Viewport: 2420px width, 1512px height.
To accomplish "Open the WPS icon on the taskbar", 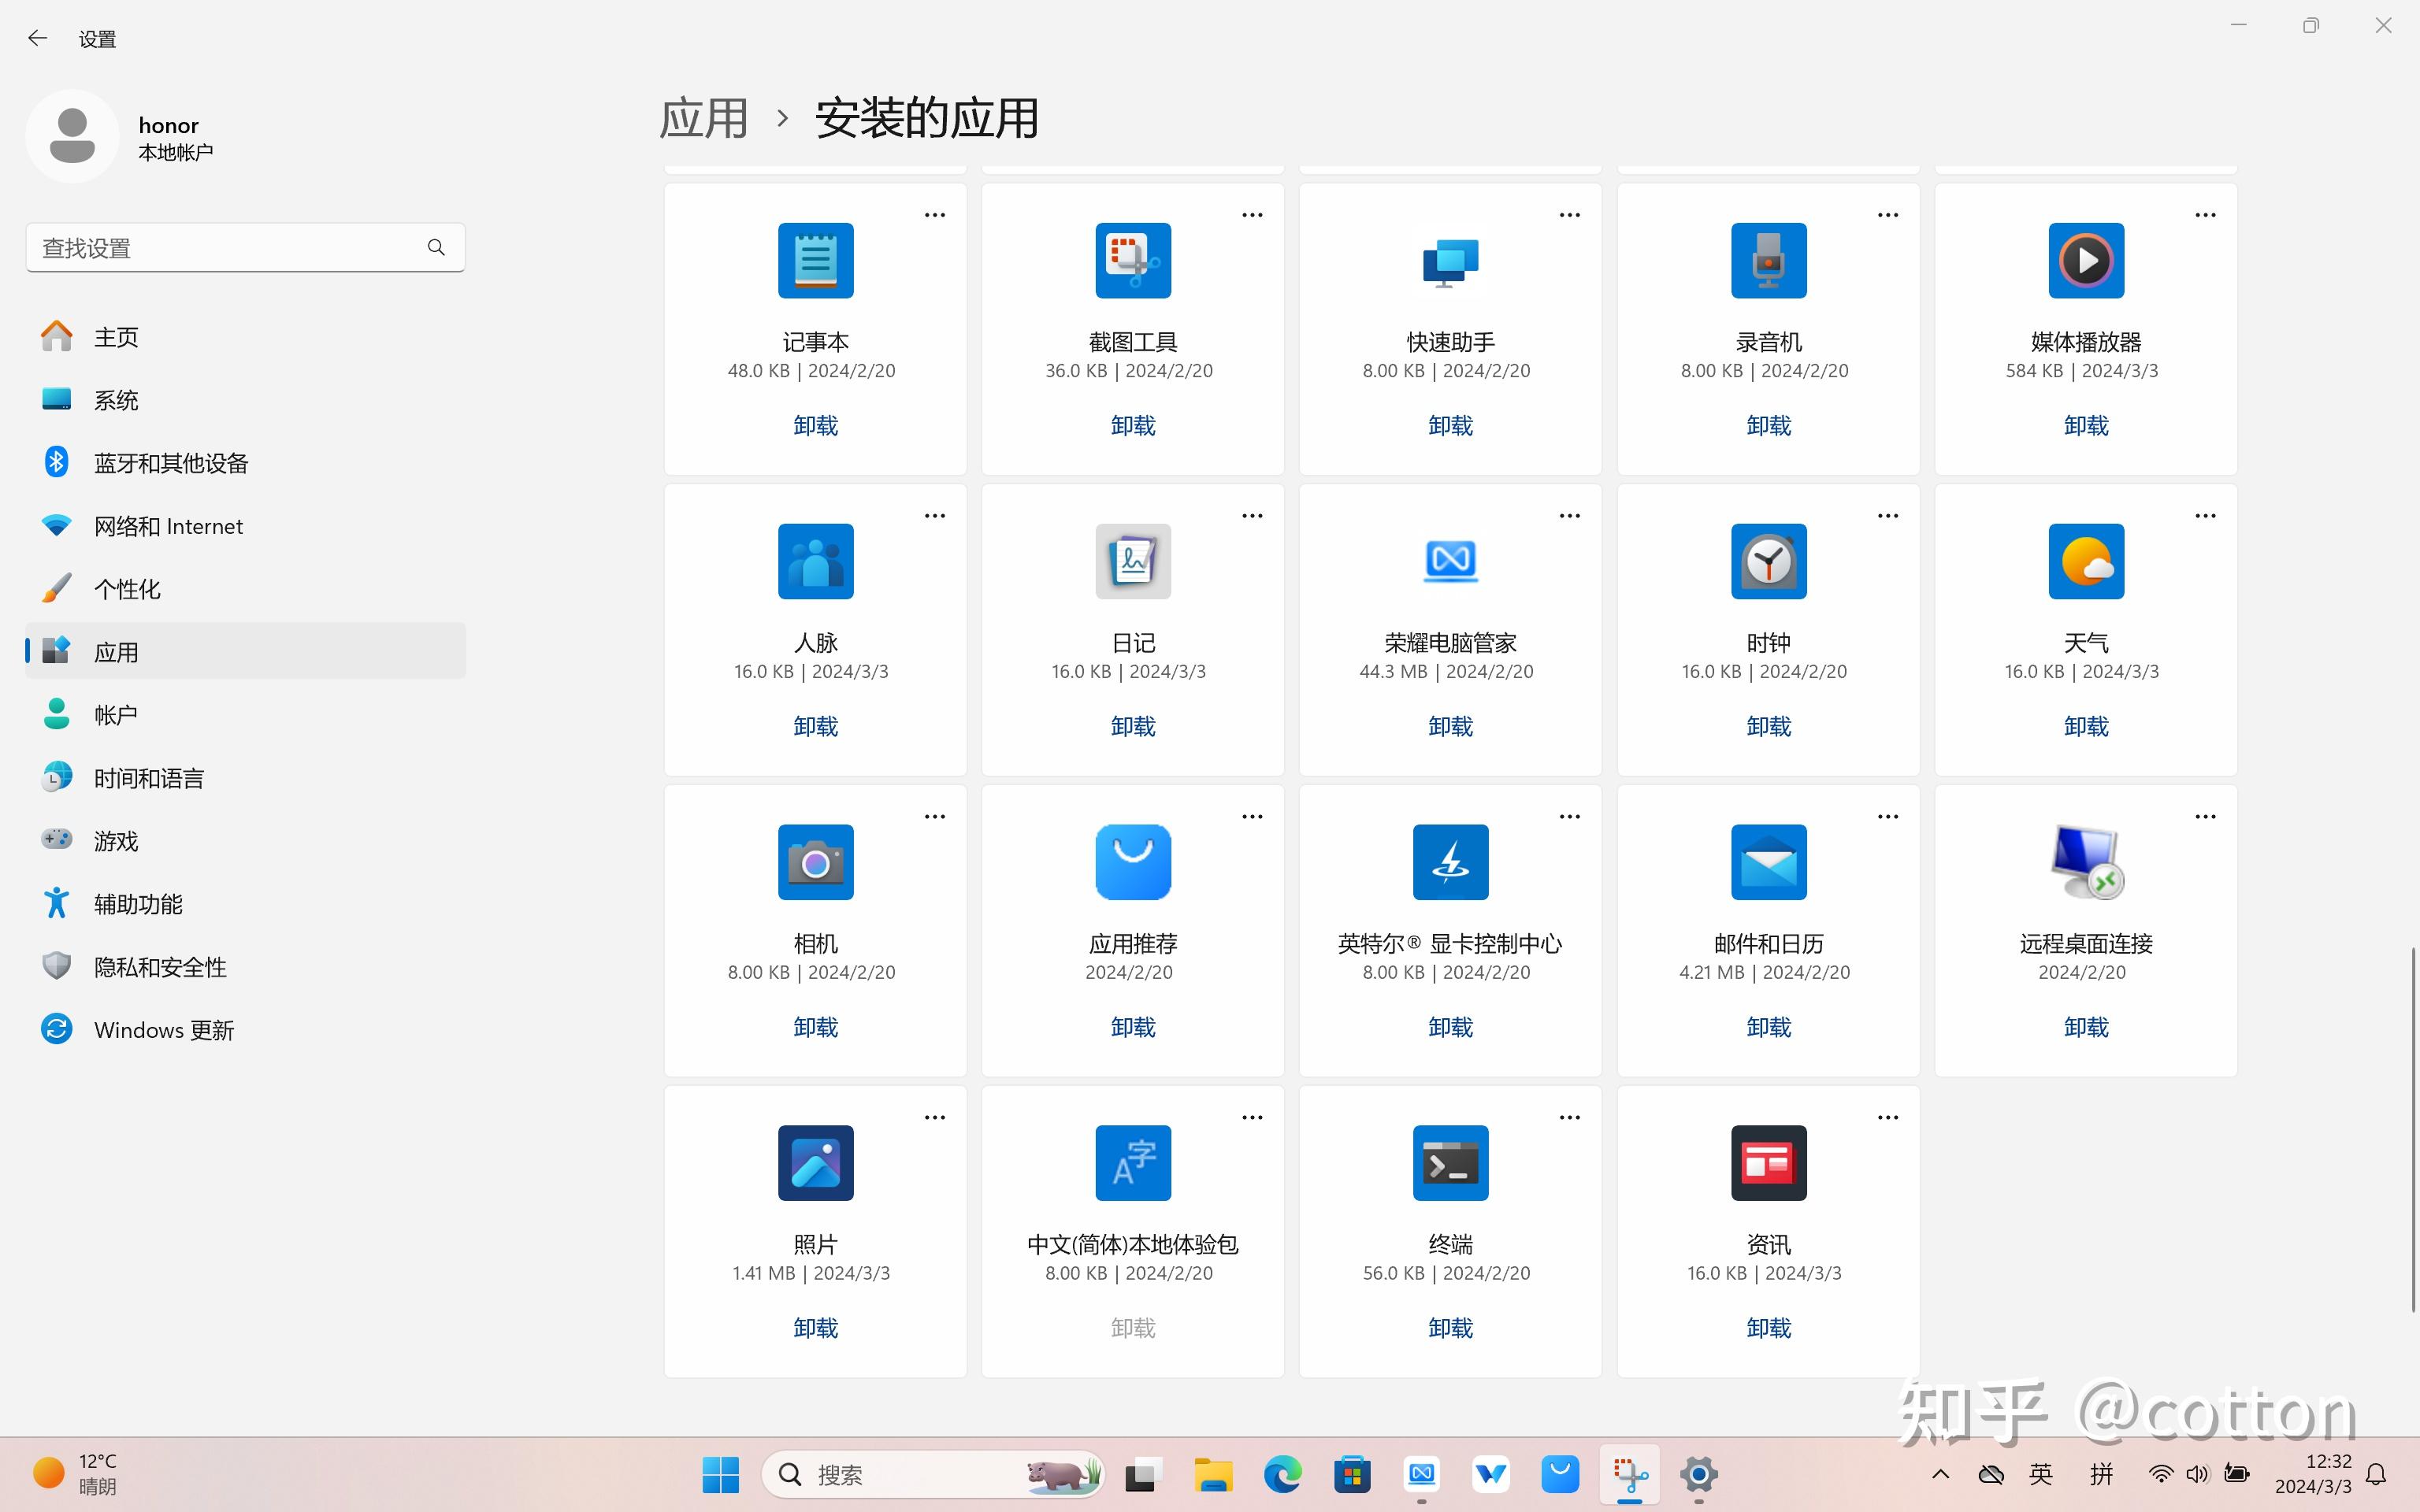I will tap(1490, 1475).
